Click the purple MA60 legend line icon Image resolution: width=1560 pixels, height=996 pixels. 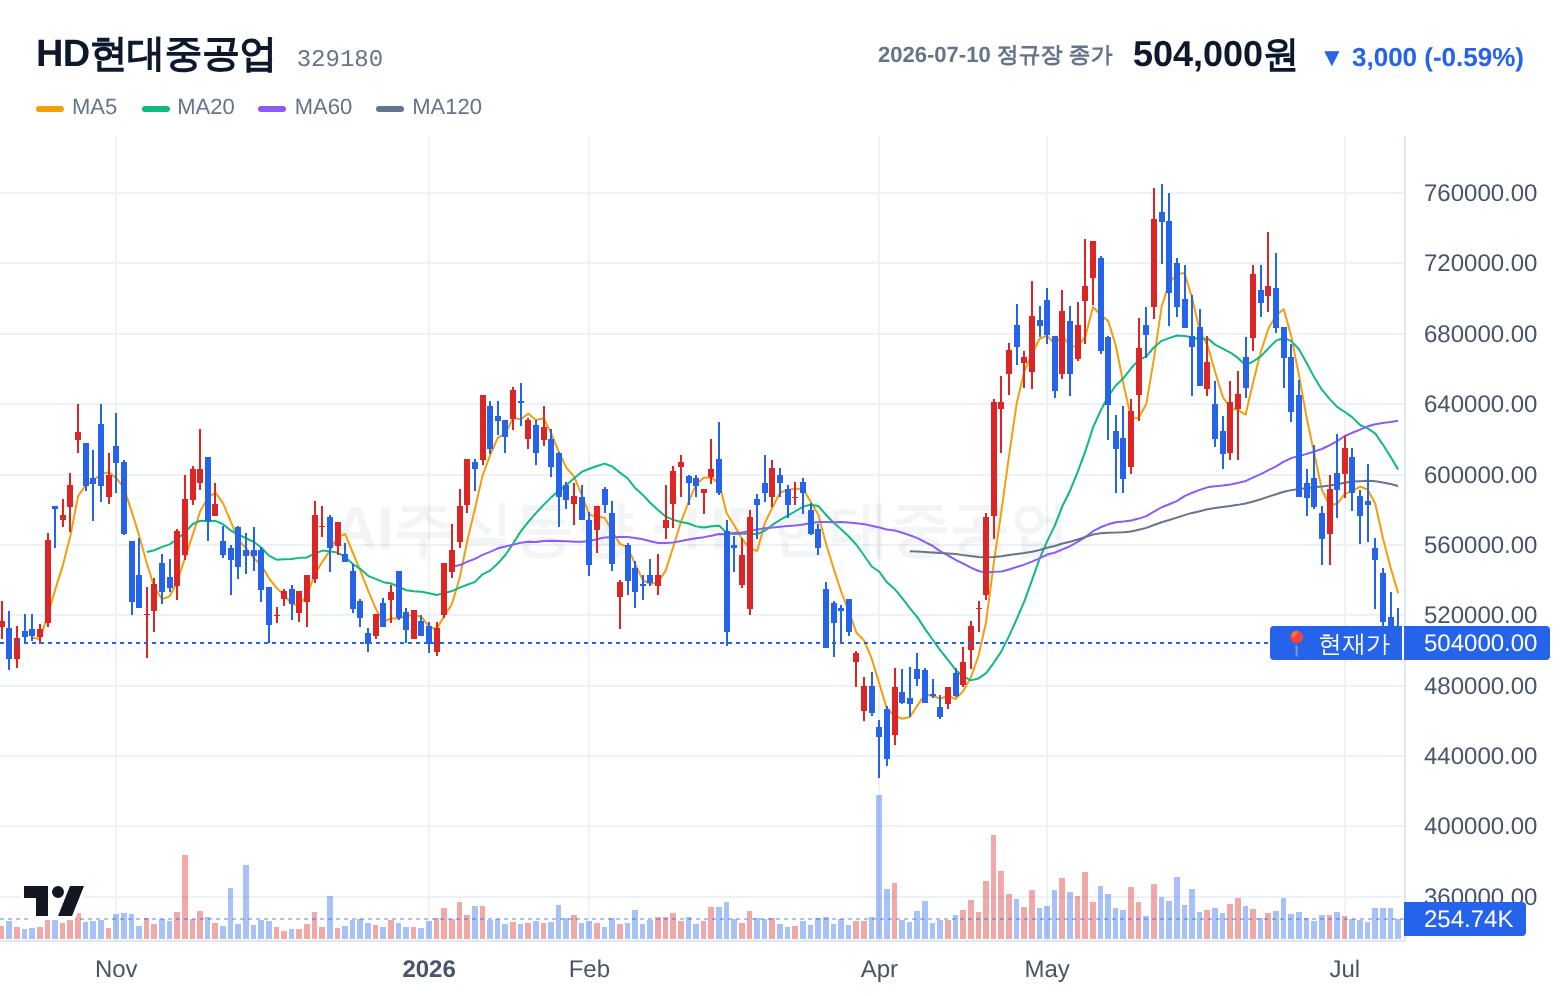tap(272, 108)
